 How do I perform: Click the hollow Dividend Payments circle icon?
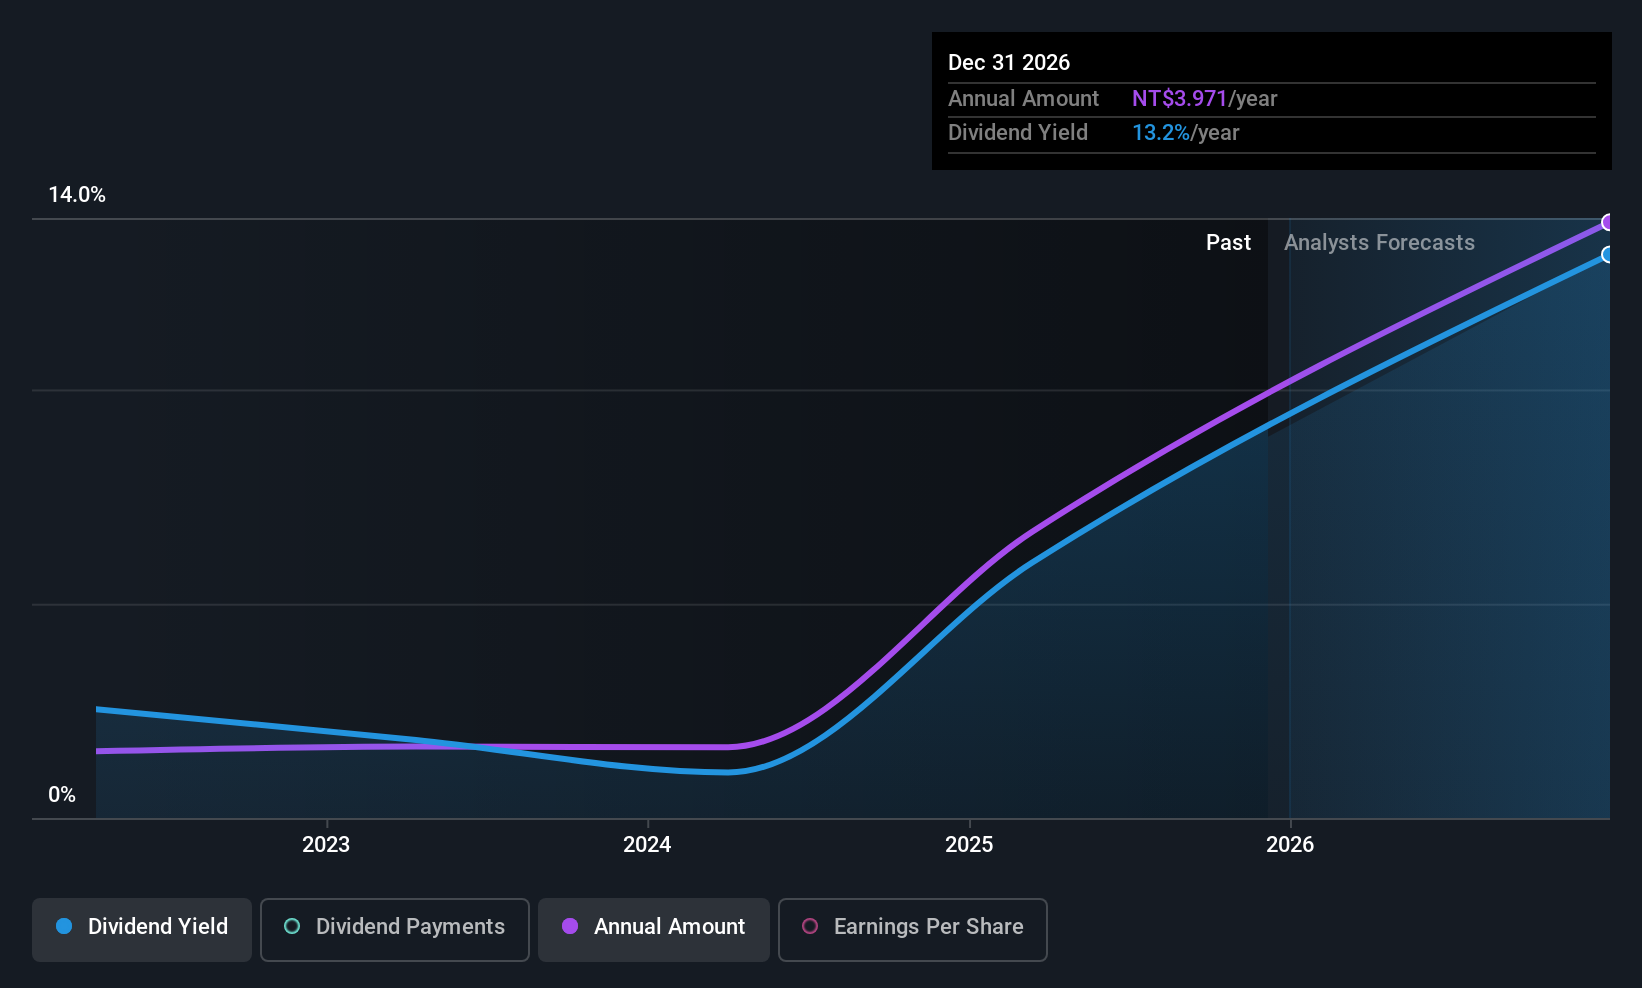coord(291,927)
